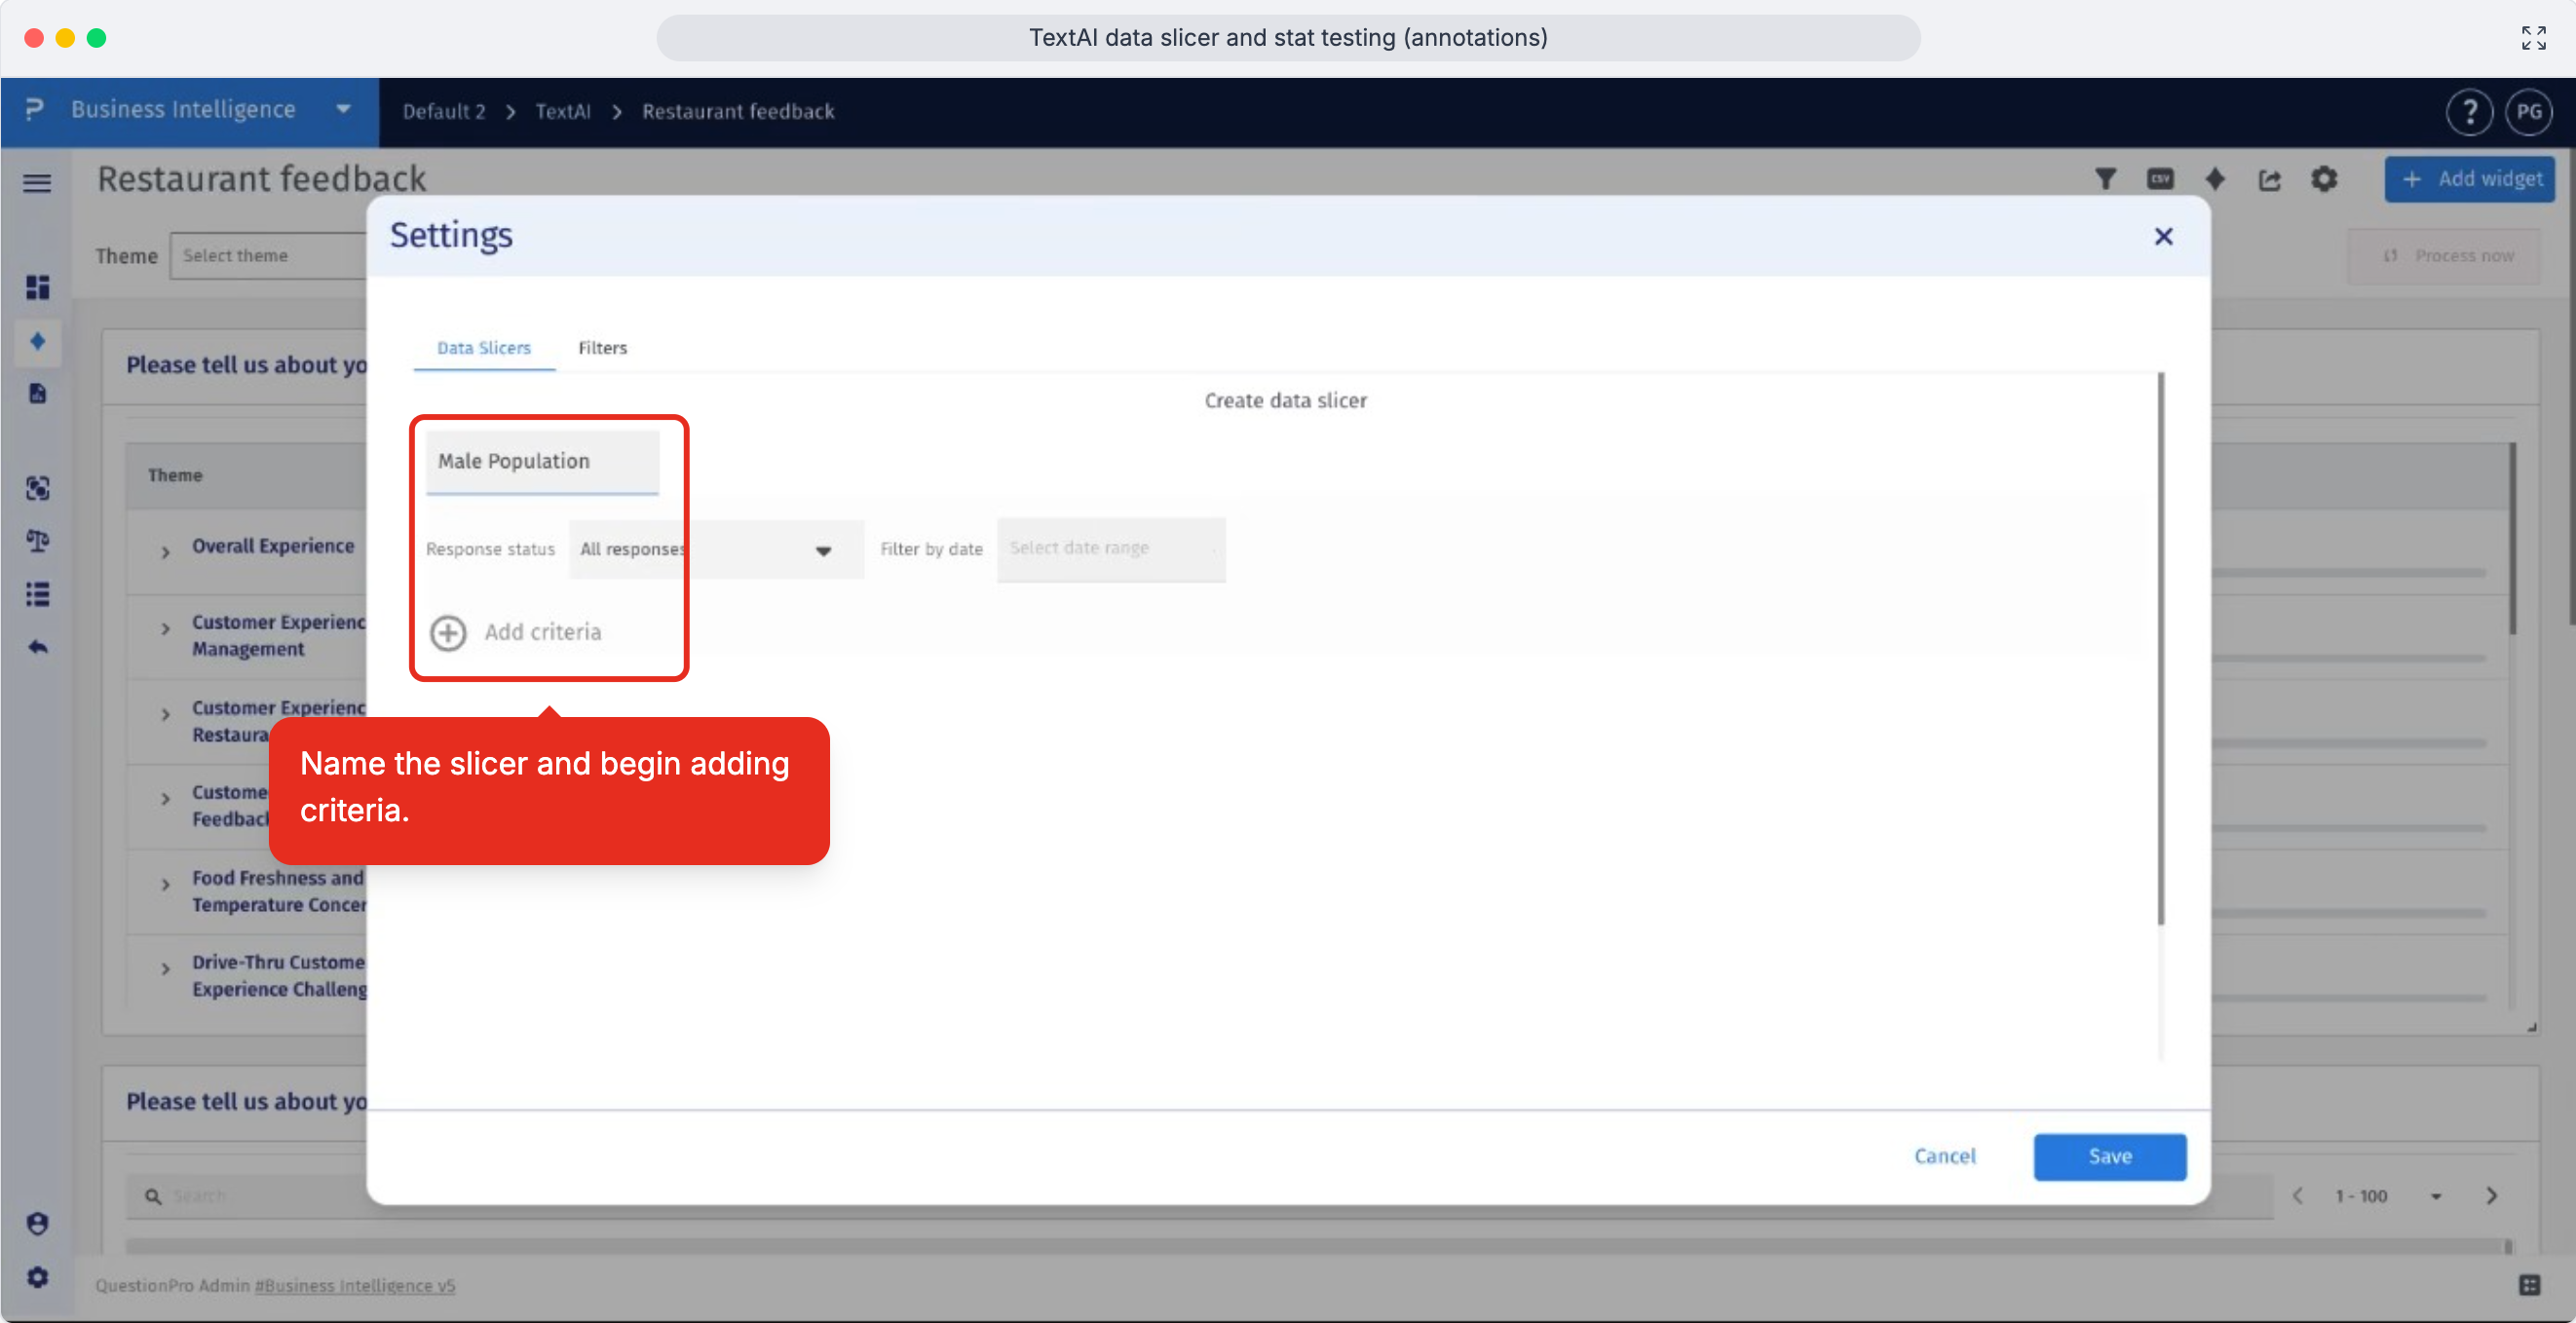Open the document report icon in the sidebar
The width and height of the screenshot is (2576, 1323).
coord(37,393)
